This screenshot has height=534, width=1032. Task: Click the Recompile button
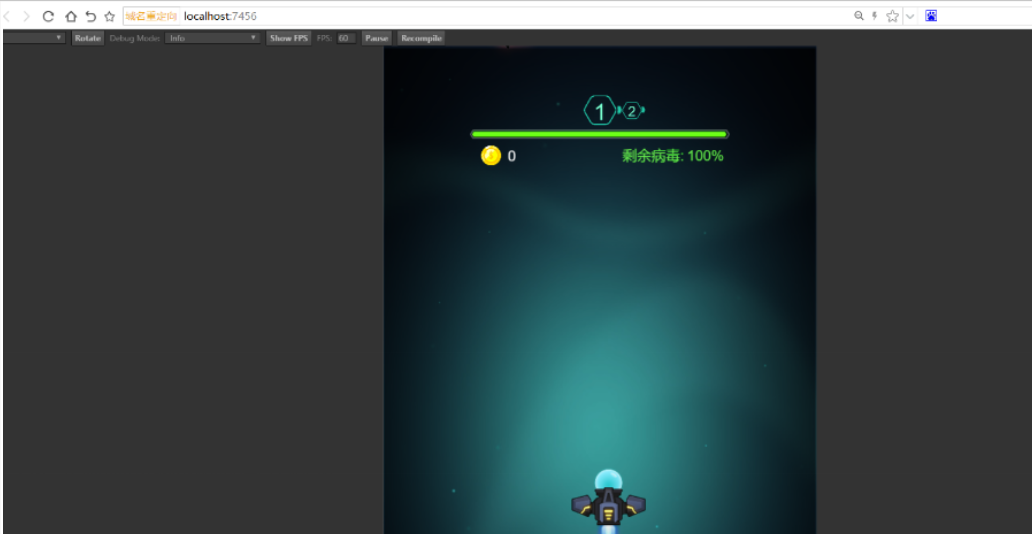click(x=421, y=38)
